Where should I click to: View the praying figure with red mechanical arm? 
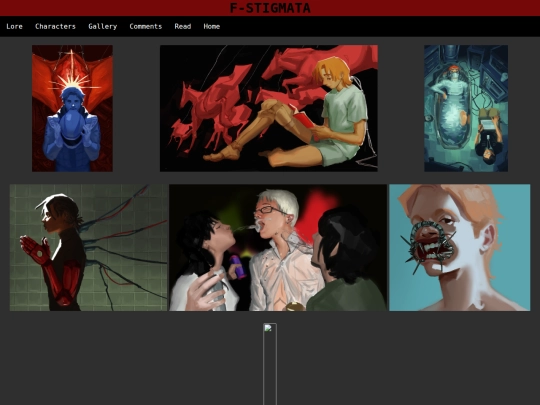[89, 248]
